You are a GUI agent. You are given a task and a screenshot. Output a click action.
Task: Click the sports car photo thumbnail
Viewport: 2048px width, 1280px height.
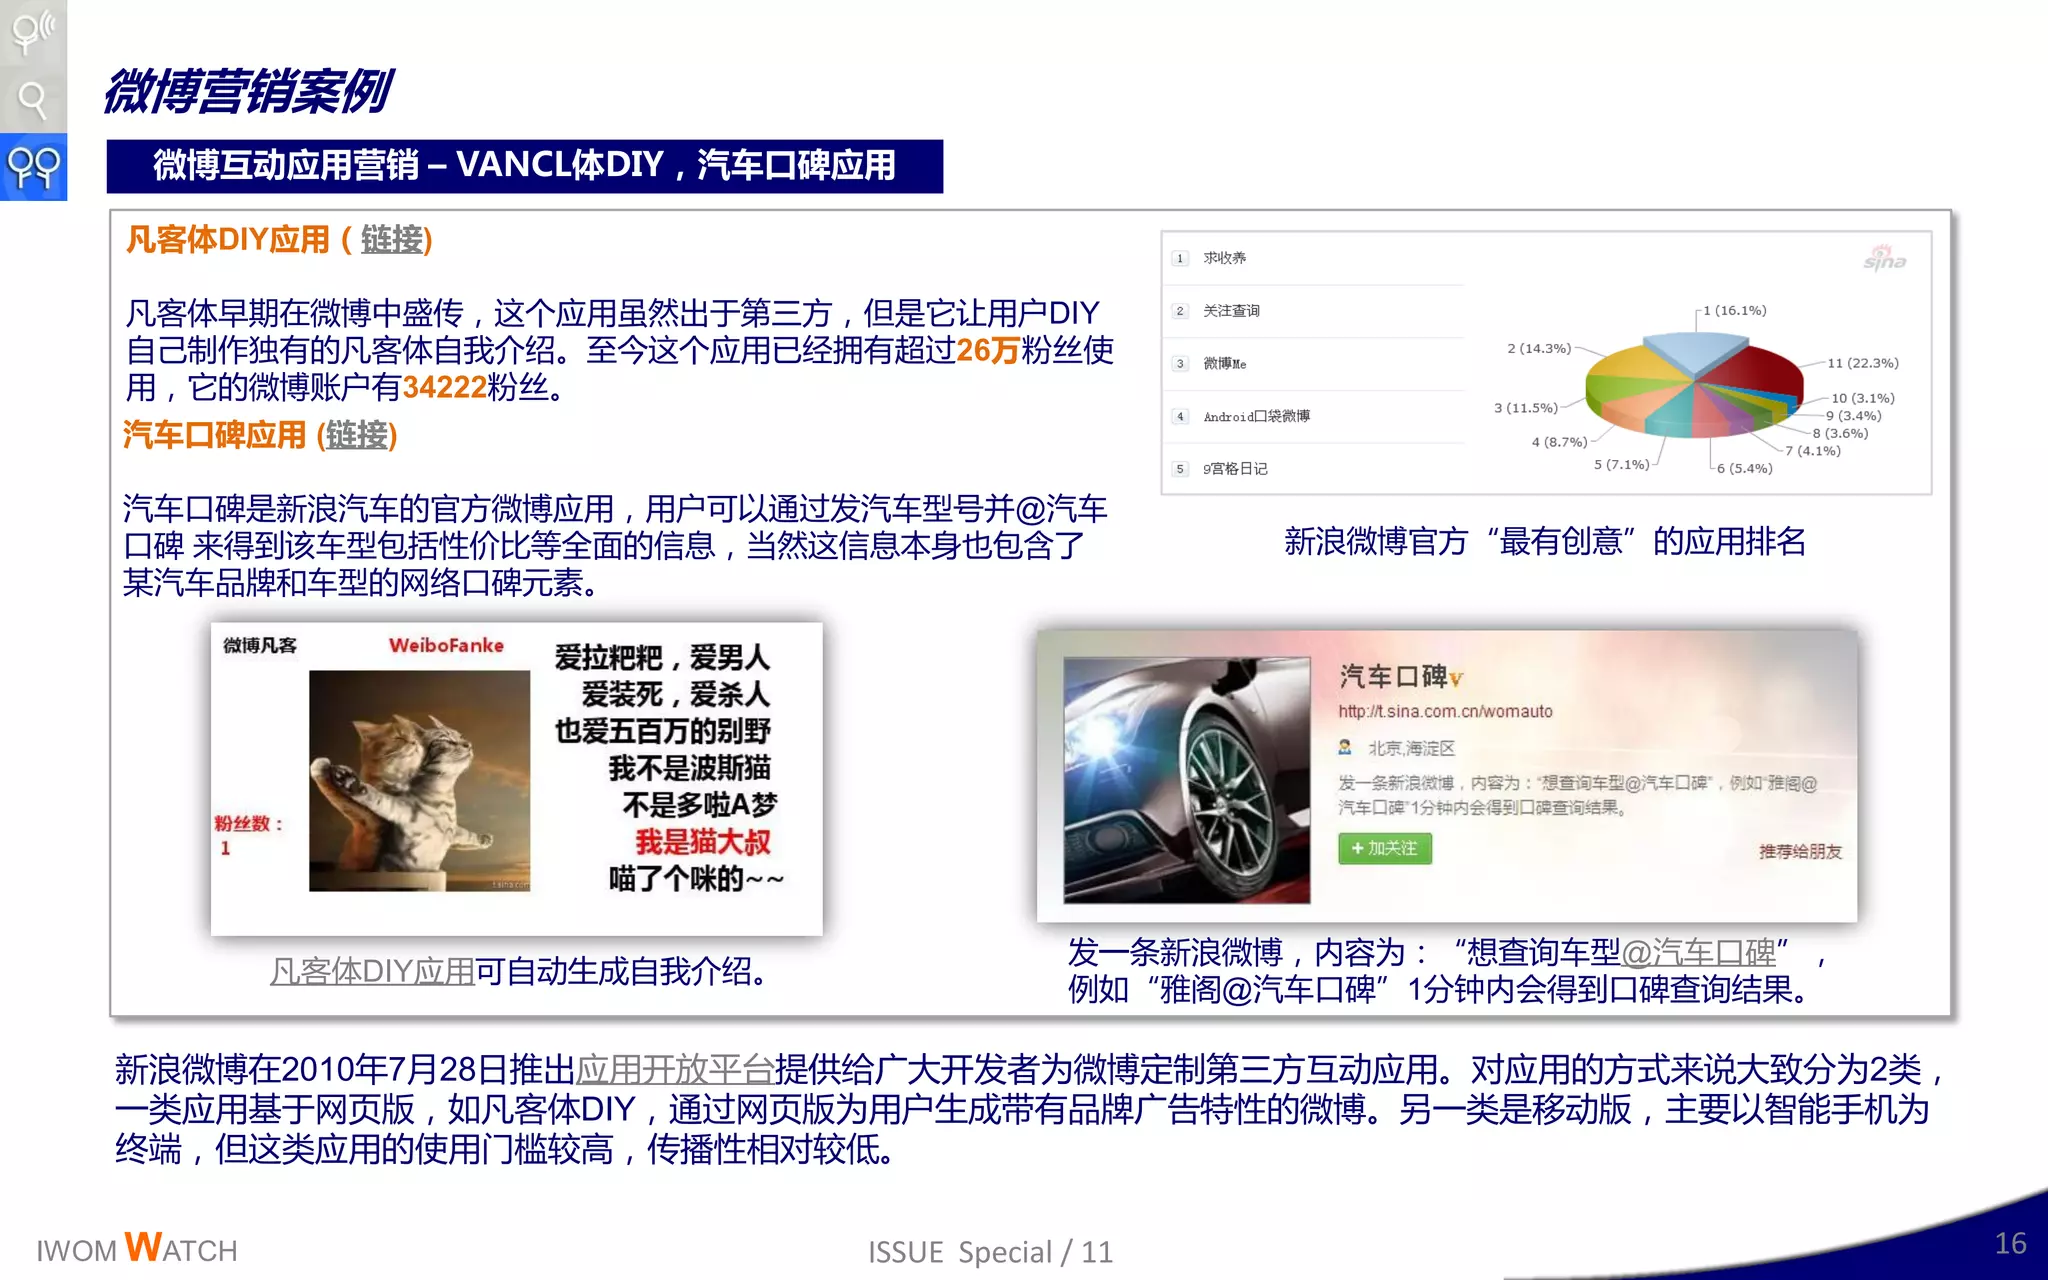1187,780
